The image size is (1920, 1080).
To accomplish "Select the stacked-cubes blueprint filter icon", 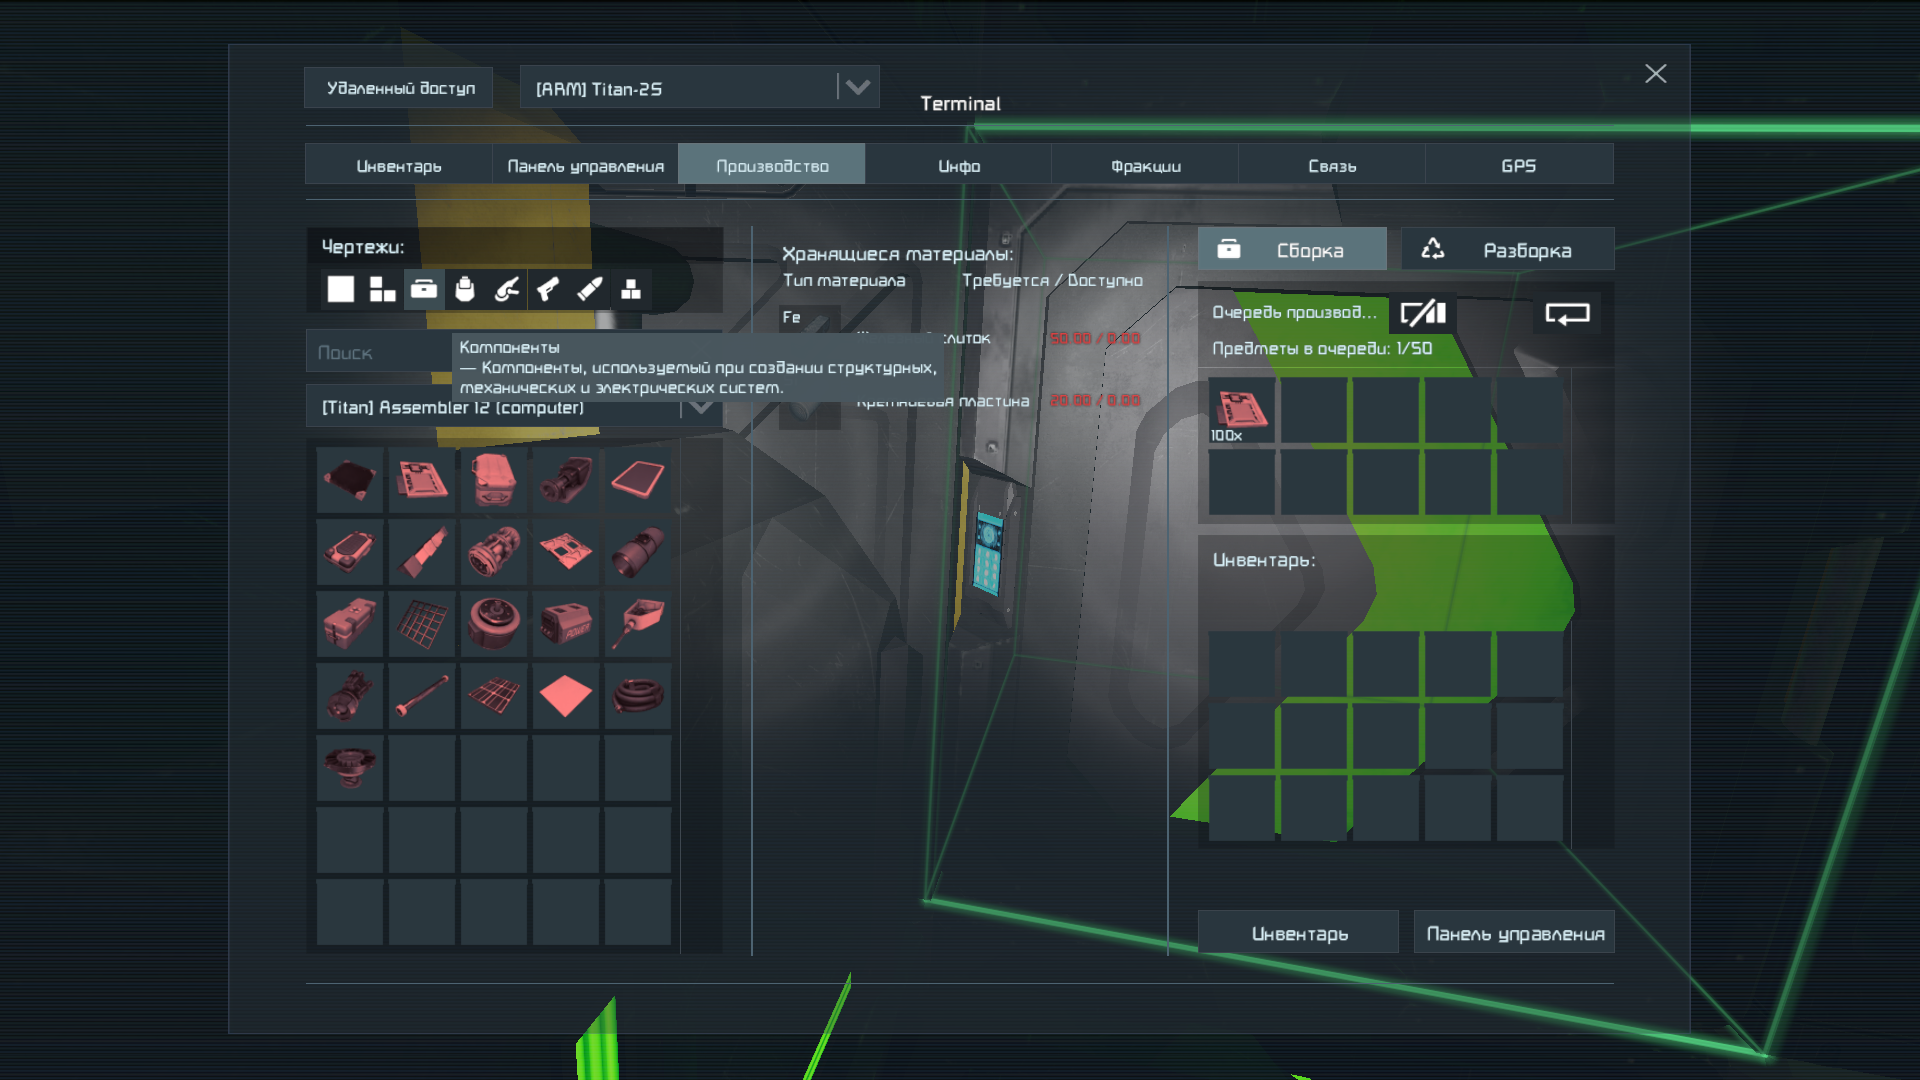I will pyautogui.click(x=631, y=290).
